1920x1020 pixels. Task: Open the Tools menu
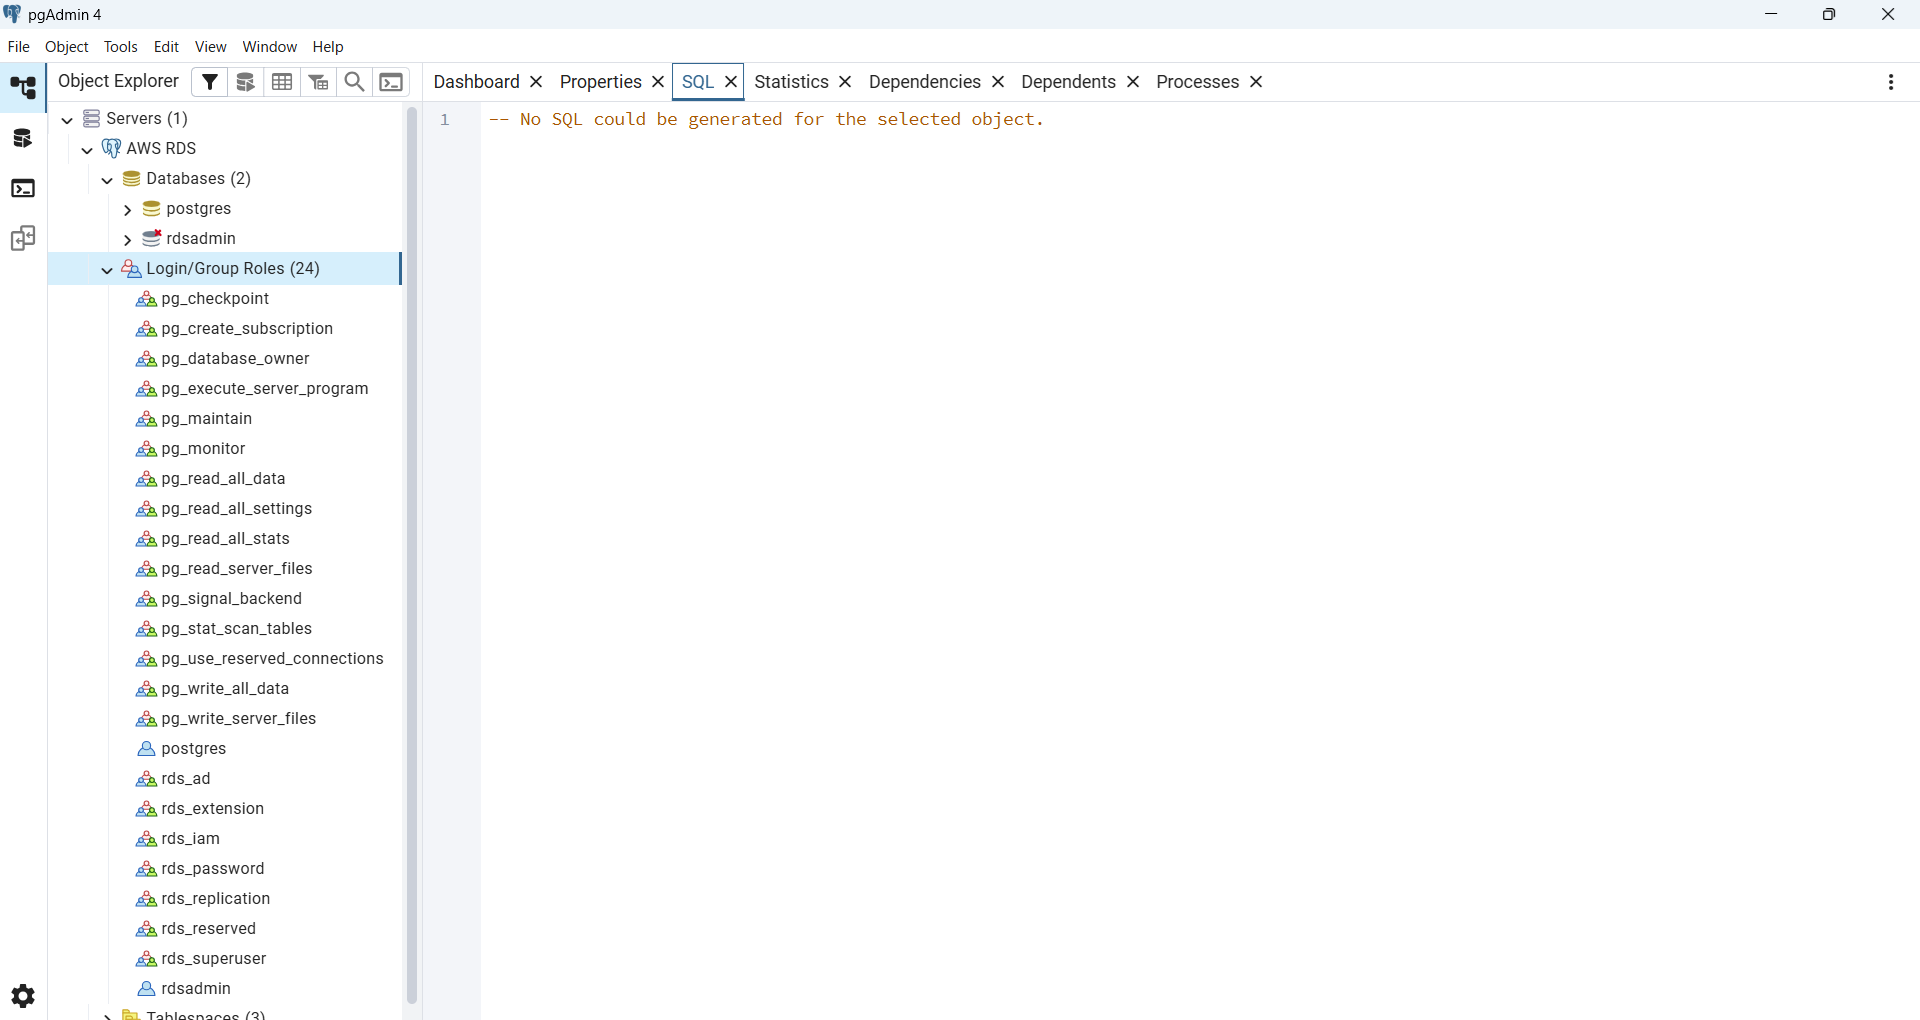120,47
